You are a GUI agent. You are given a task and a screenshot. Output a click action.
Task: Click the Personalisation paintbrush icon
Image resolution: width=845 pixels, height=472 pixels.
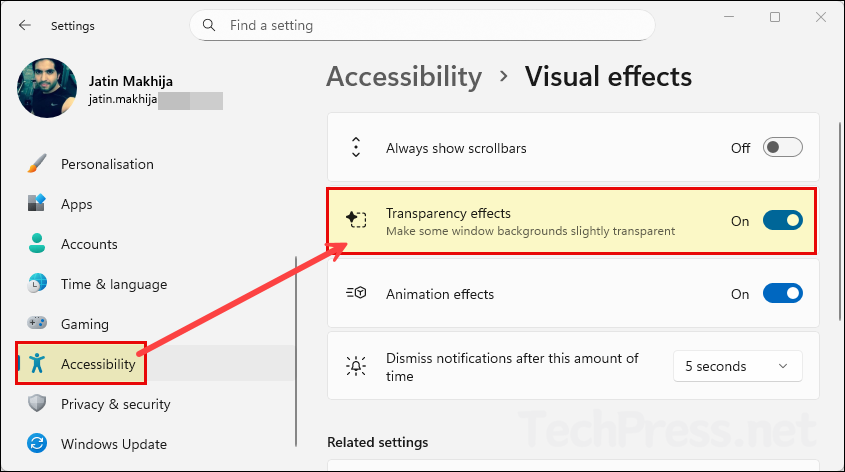(37, 164)
